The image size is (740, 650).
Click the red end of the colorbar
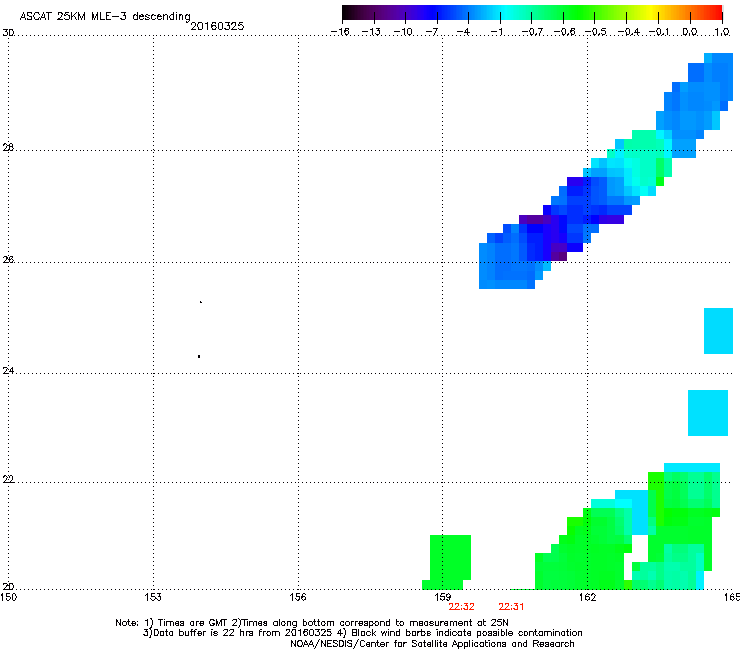click(x=715, y=12)
